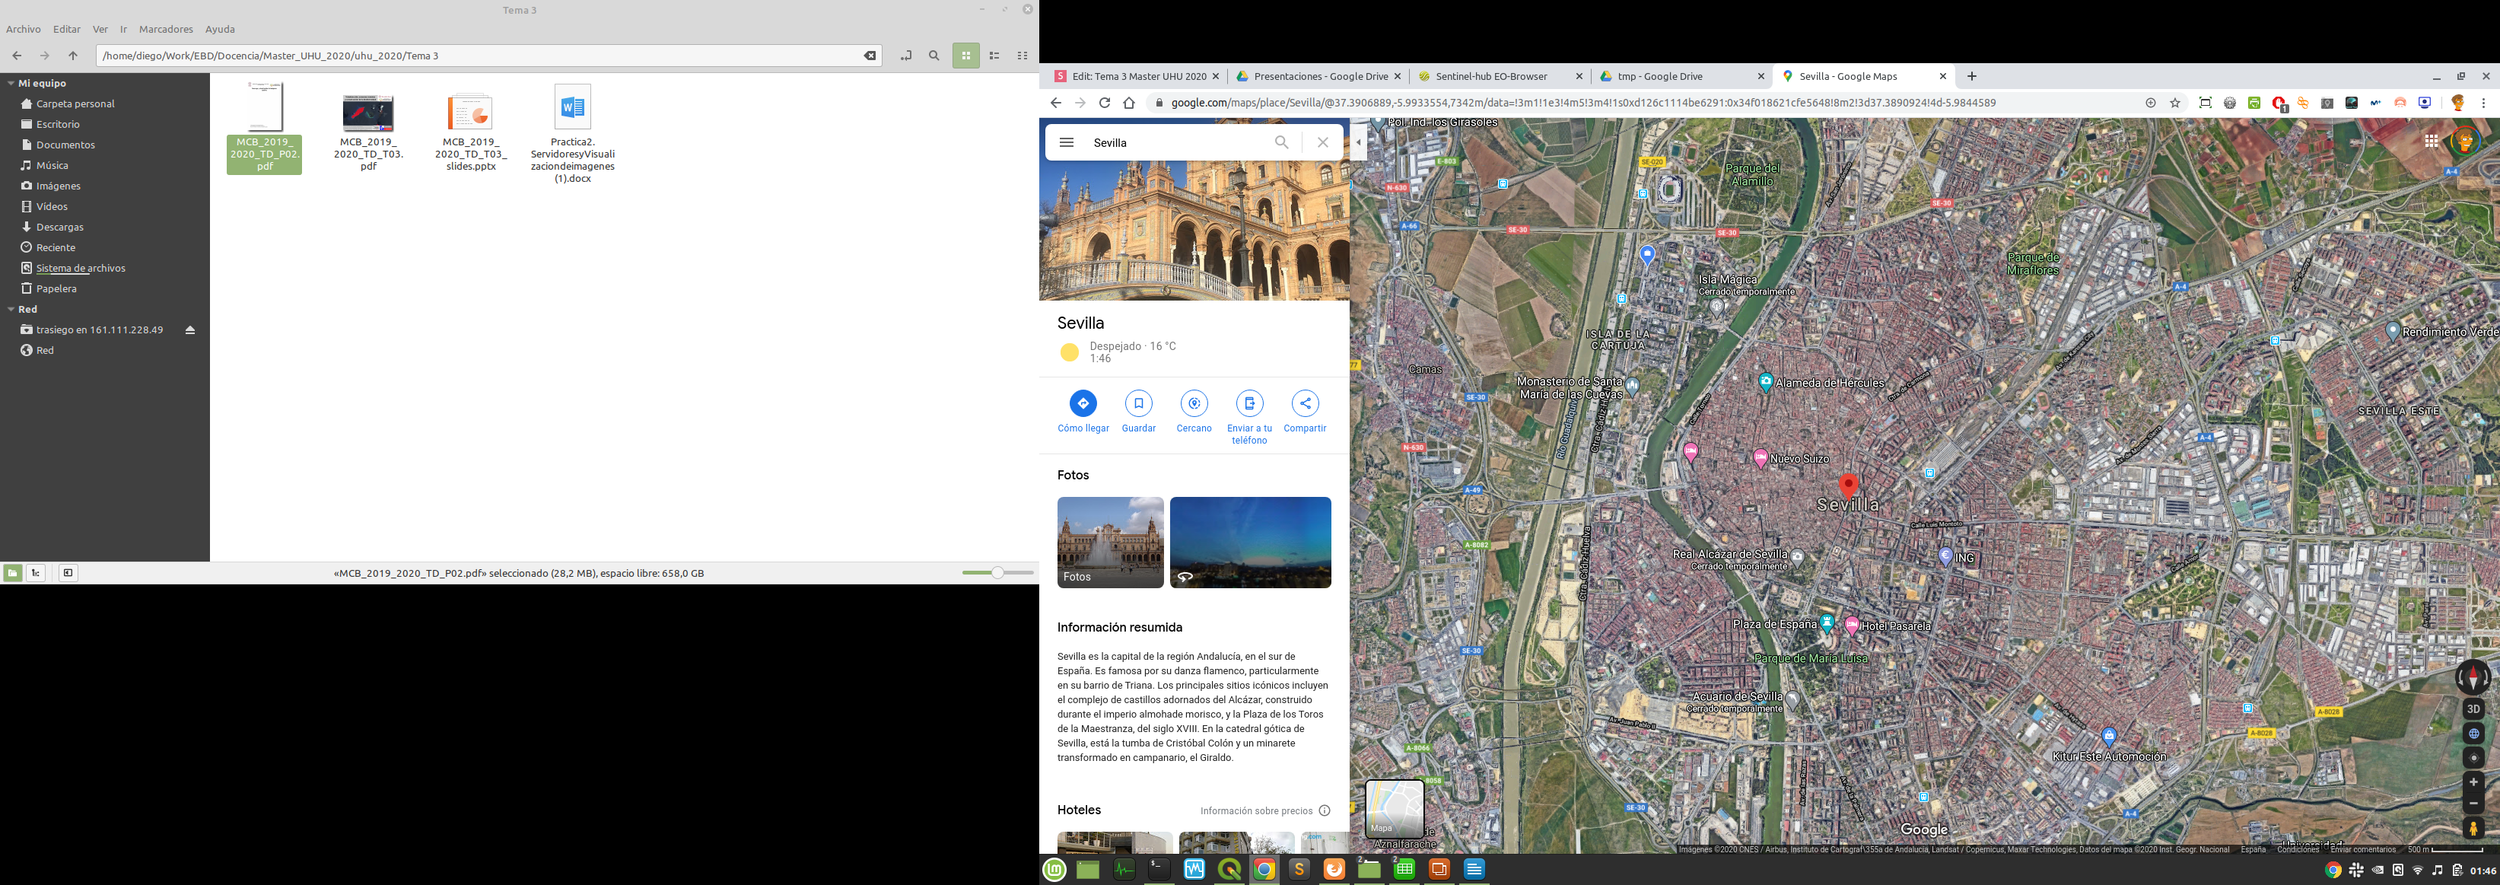Switch to Presentaciones - Google Drive tab
2500x885 pixels.
coord(1318,76)
